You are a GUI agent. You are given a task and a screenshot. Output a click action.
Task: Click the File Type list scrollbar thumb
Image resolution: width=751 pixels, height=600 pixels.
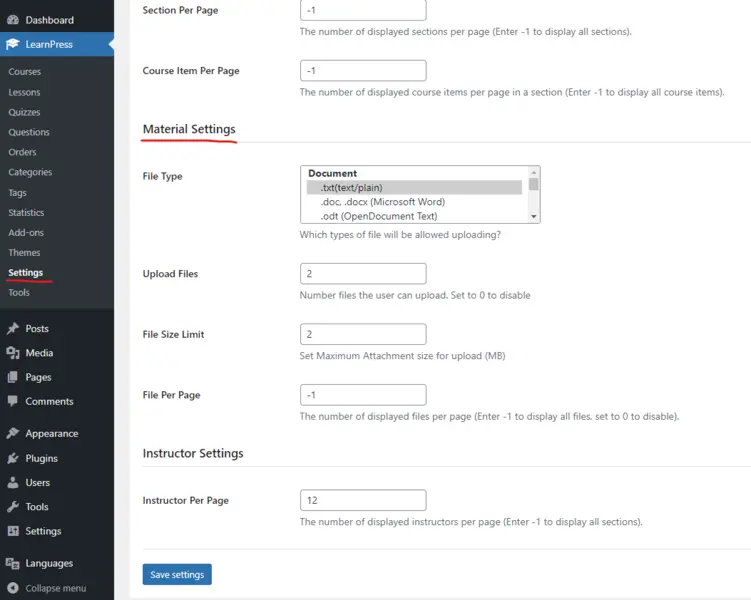(534, 184)
